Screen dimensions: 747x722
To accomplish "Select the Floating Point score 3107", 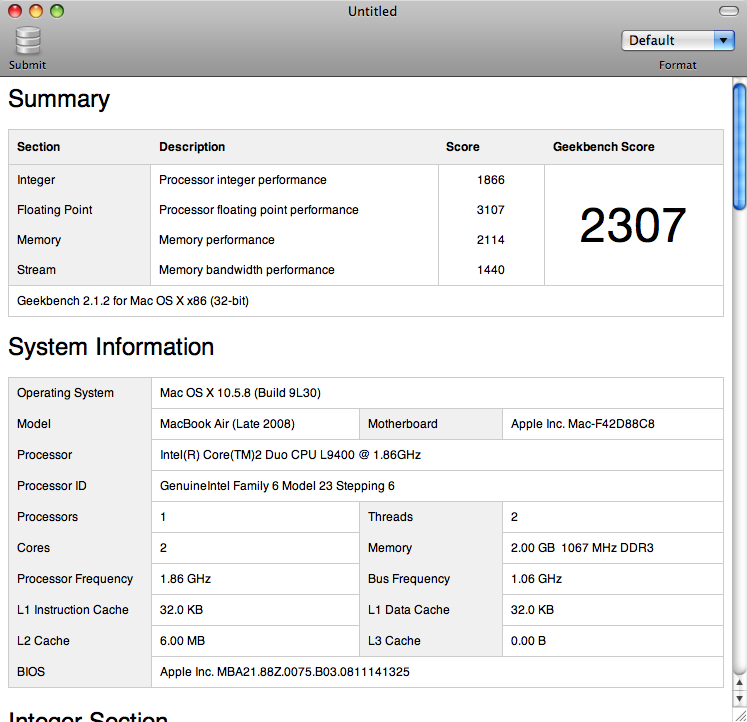I will (491, 210).
